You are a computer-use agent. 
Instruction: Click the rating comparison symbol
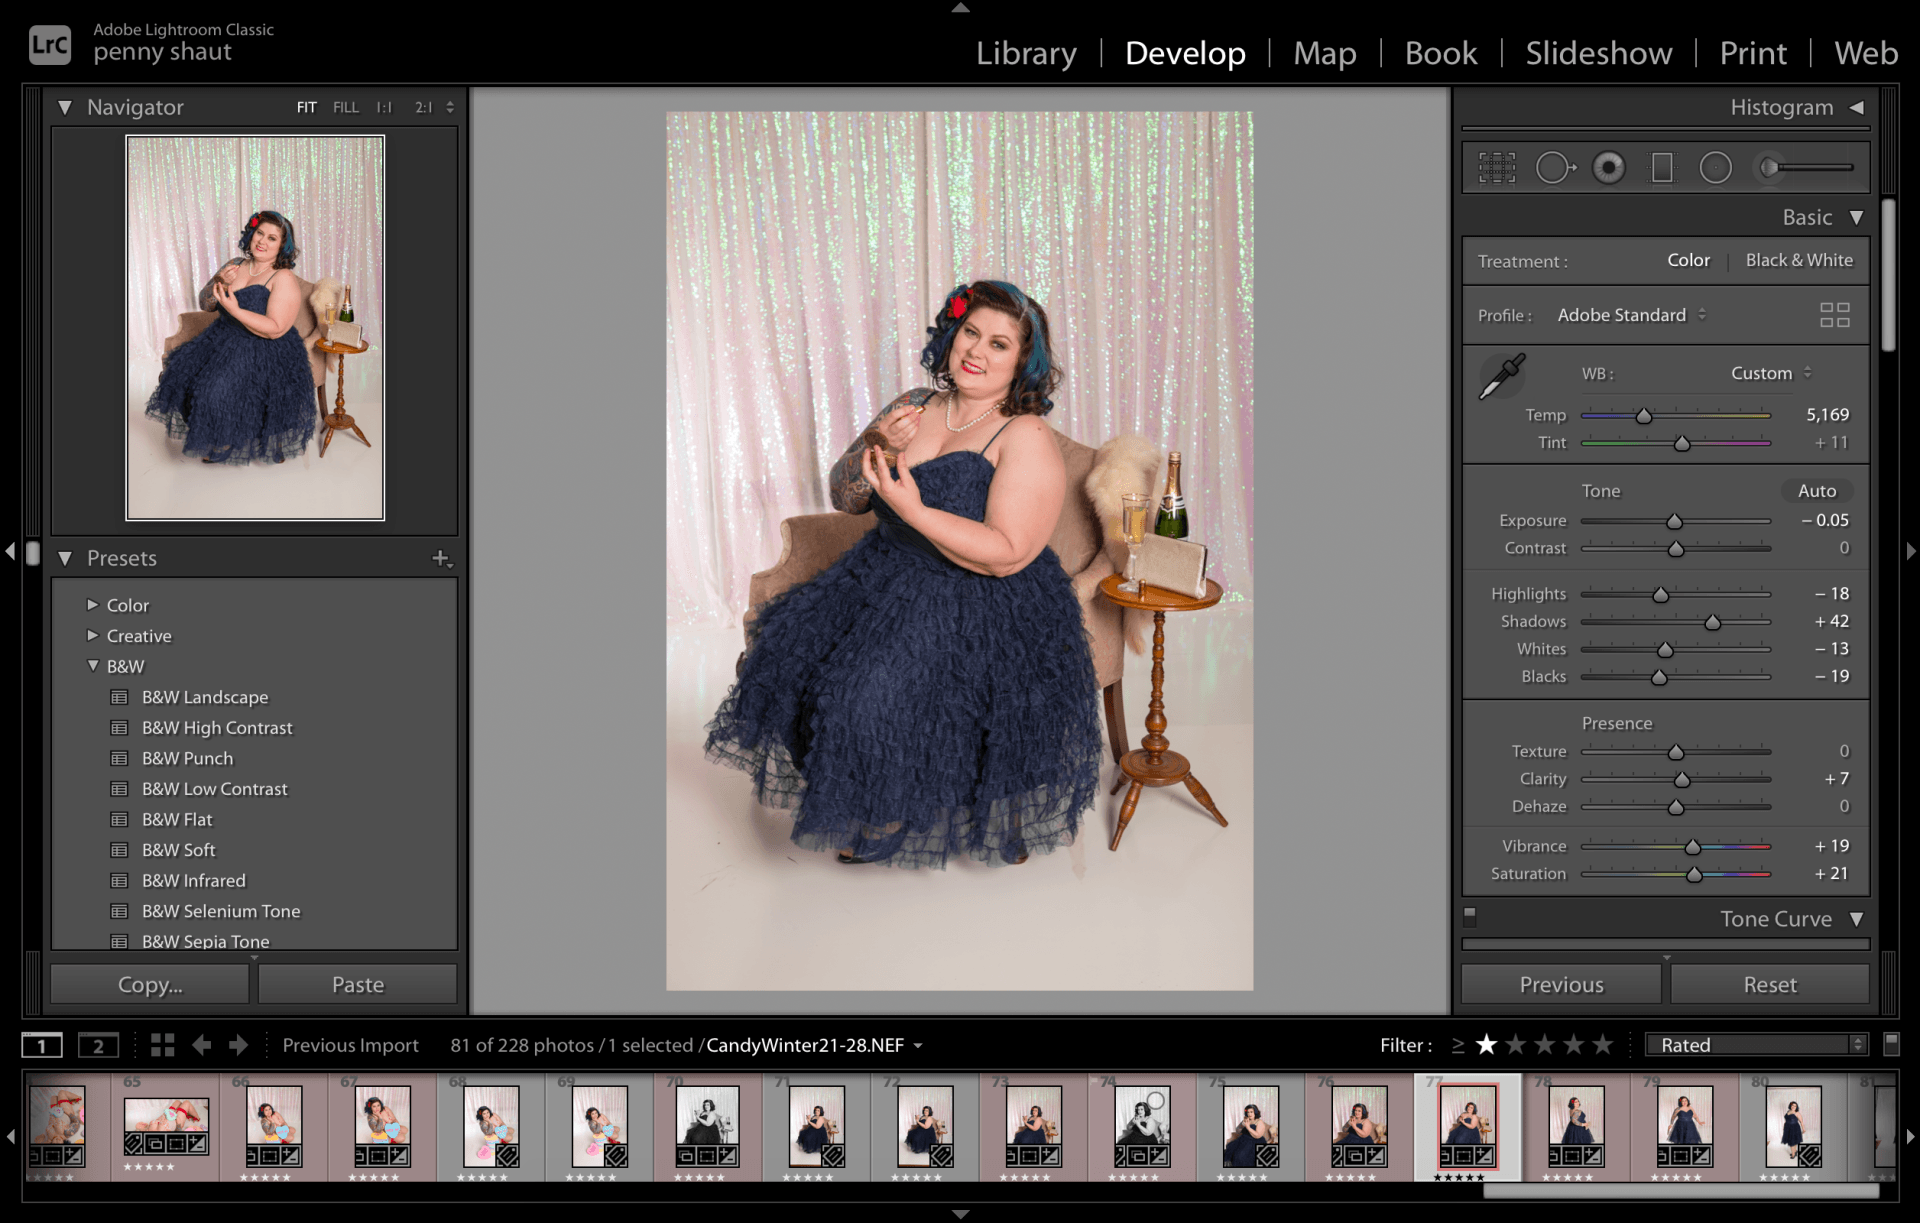coord(1458,1045)
